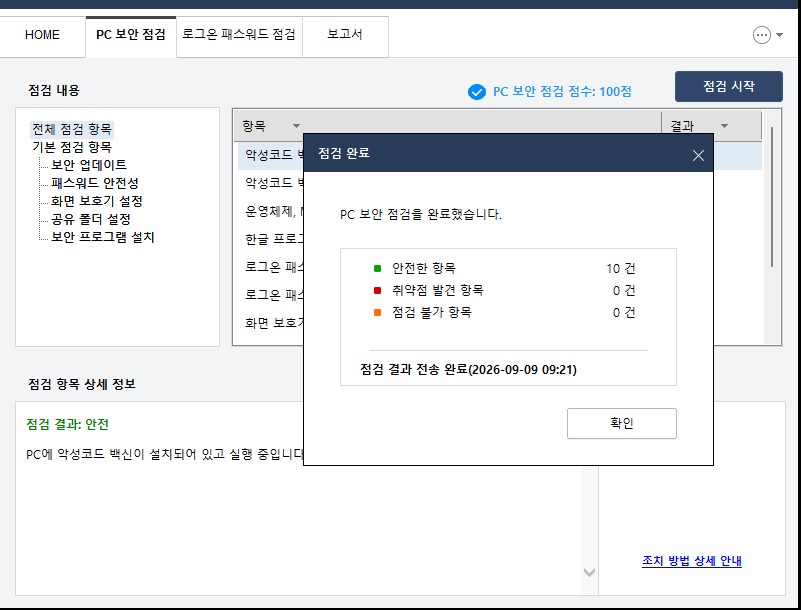Click the 점검 결과: 안전 text
The width and height of the screenshot is (801, 610).
[x=67, y=425]
